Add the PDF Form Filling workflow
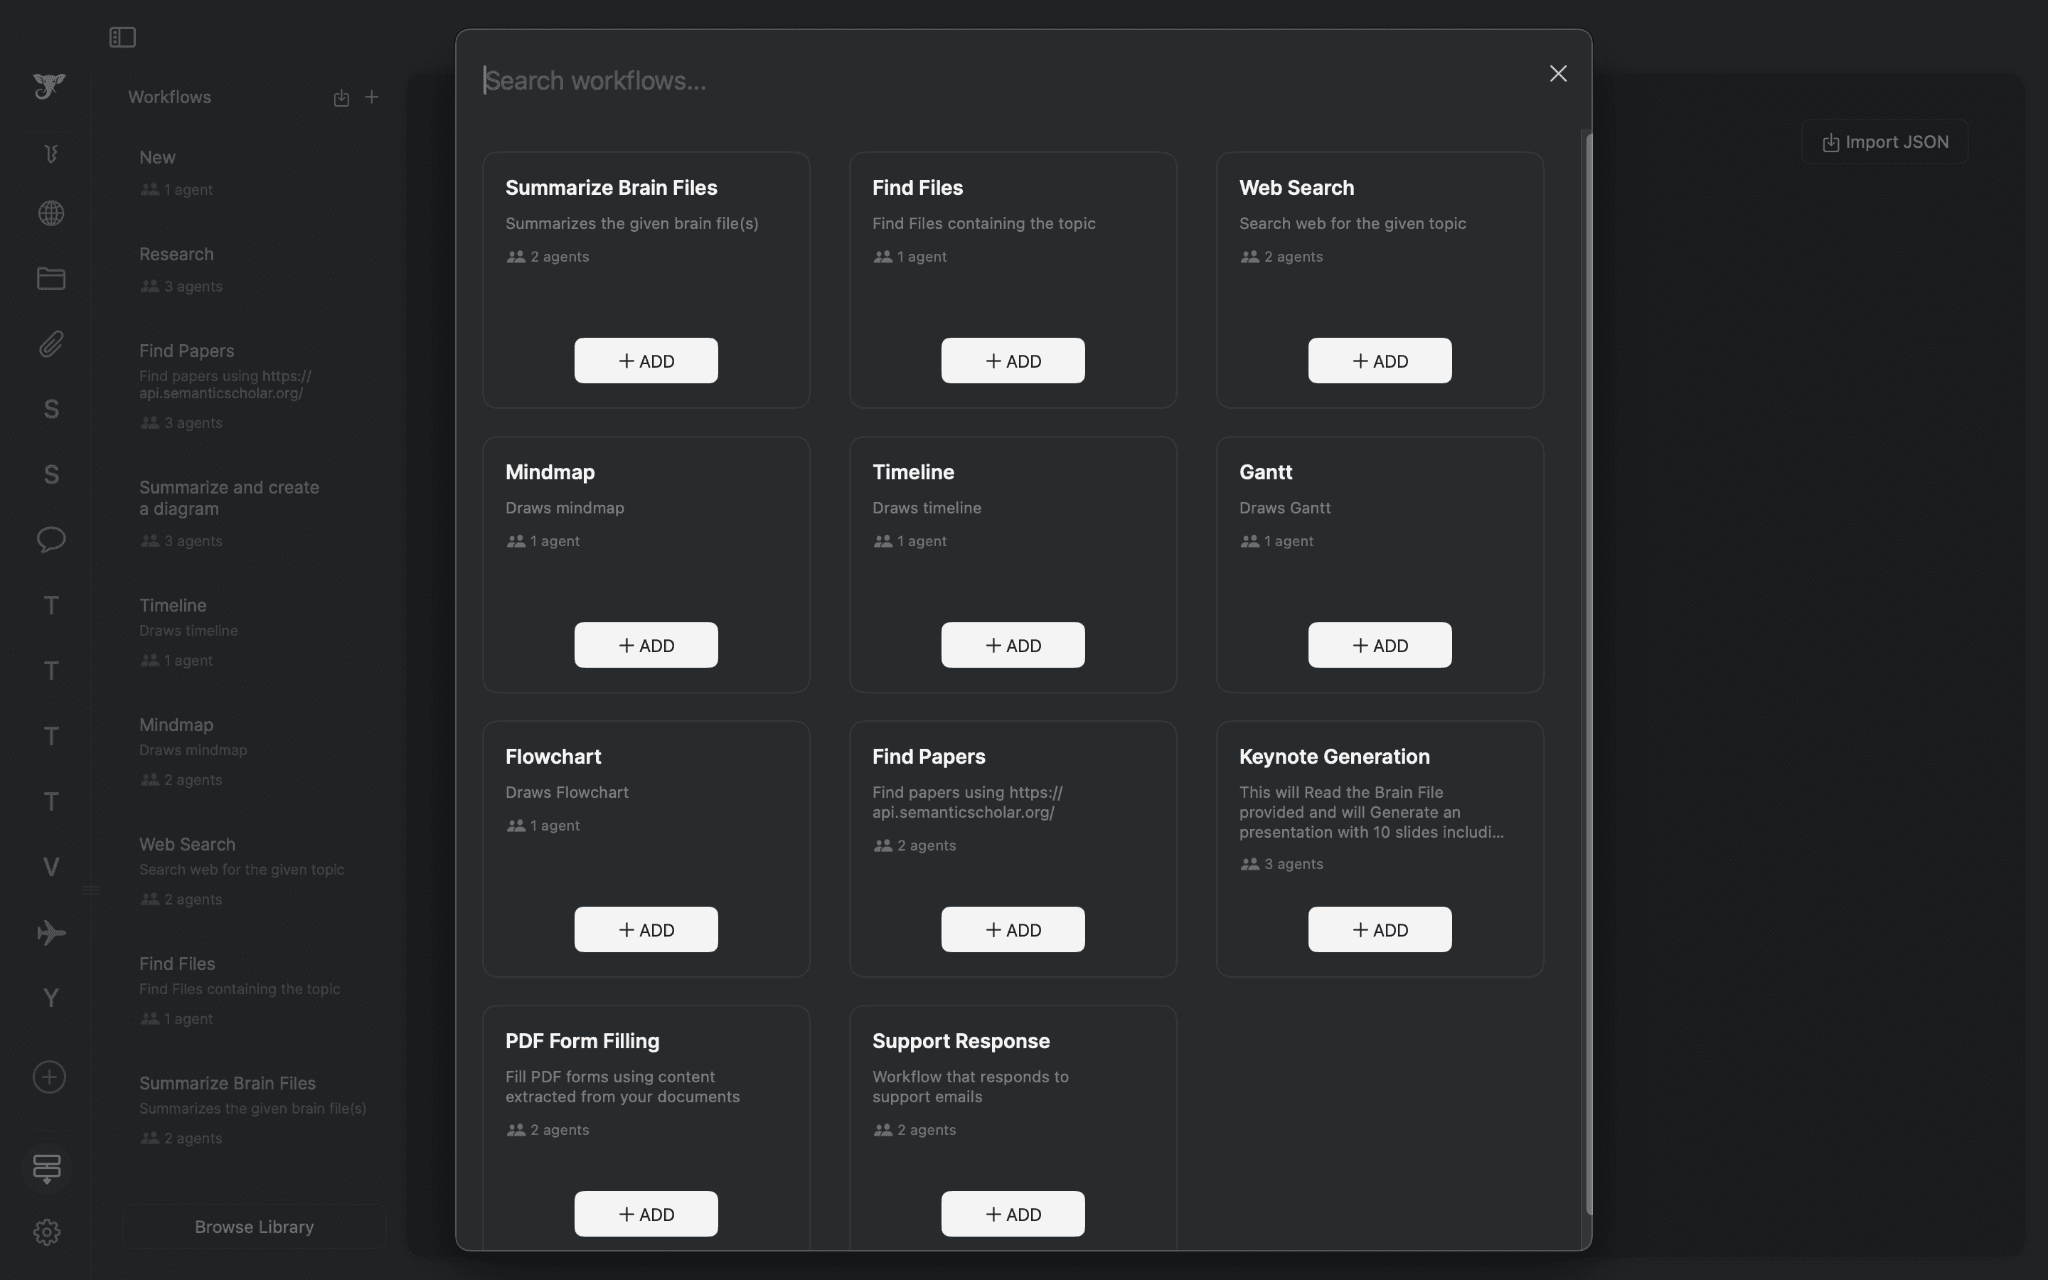 click(646, 1214)
